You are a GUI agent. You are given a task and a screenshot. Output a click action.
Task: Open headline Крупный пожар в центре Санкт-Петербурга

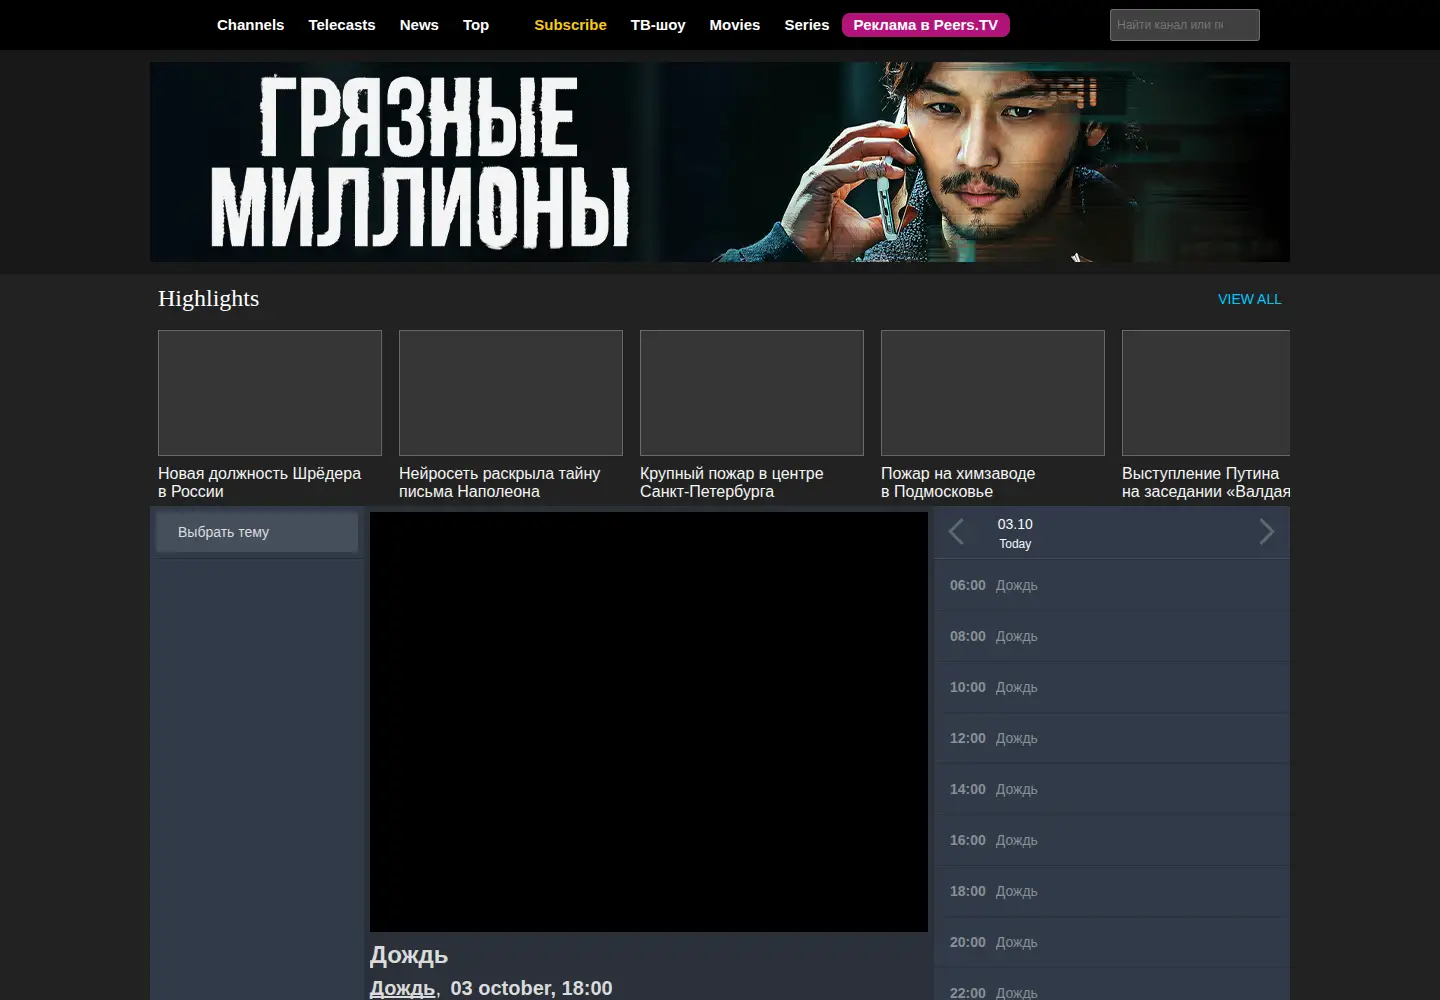coord(732,482)
